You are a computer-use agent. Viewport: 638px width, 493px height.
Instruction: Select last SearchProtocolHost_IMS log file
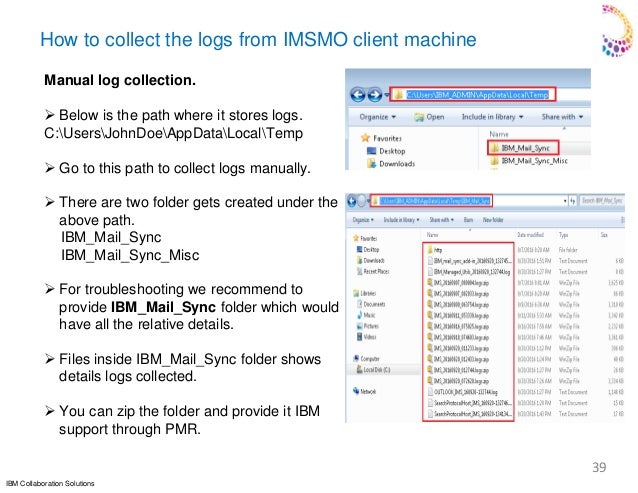(469, 414)
